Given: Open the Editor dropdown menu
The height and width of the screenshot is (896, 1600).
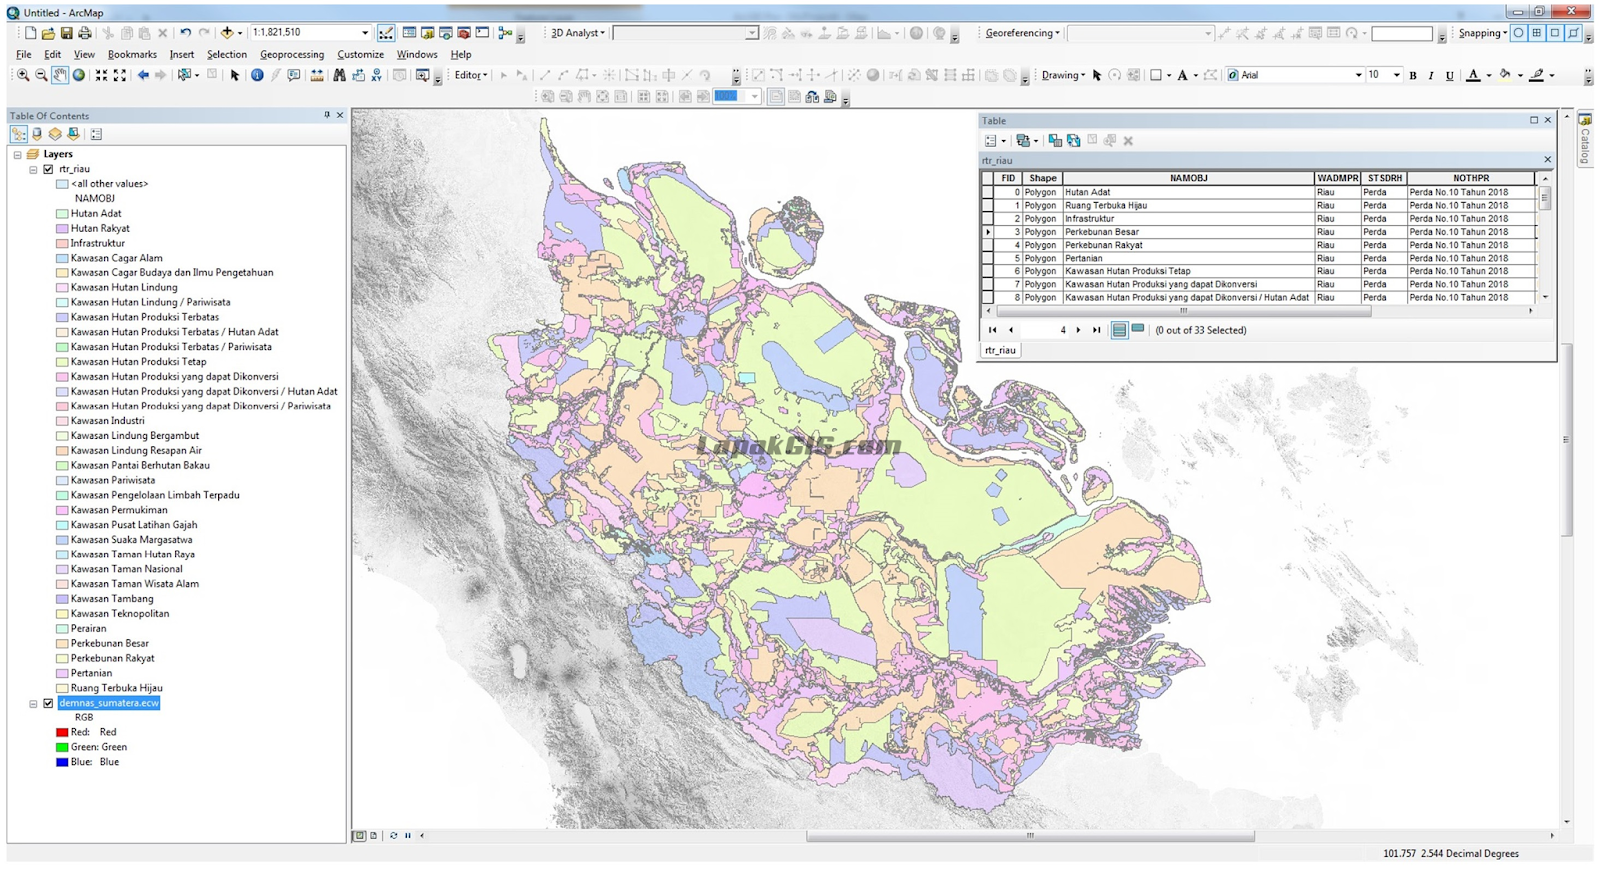Looking at the screenshot, I should [x=470, y=75].
